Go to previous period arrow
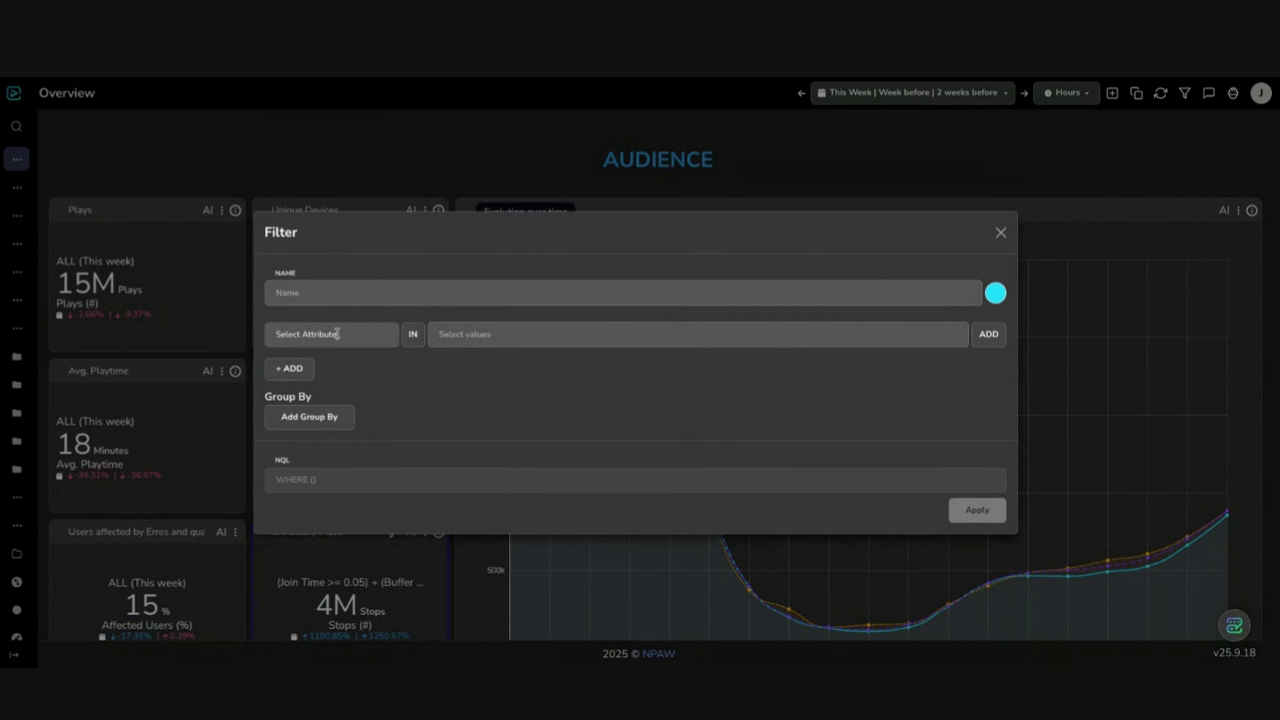 (x=801, y=93)
